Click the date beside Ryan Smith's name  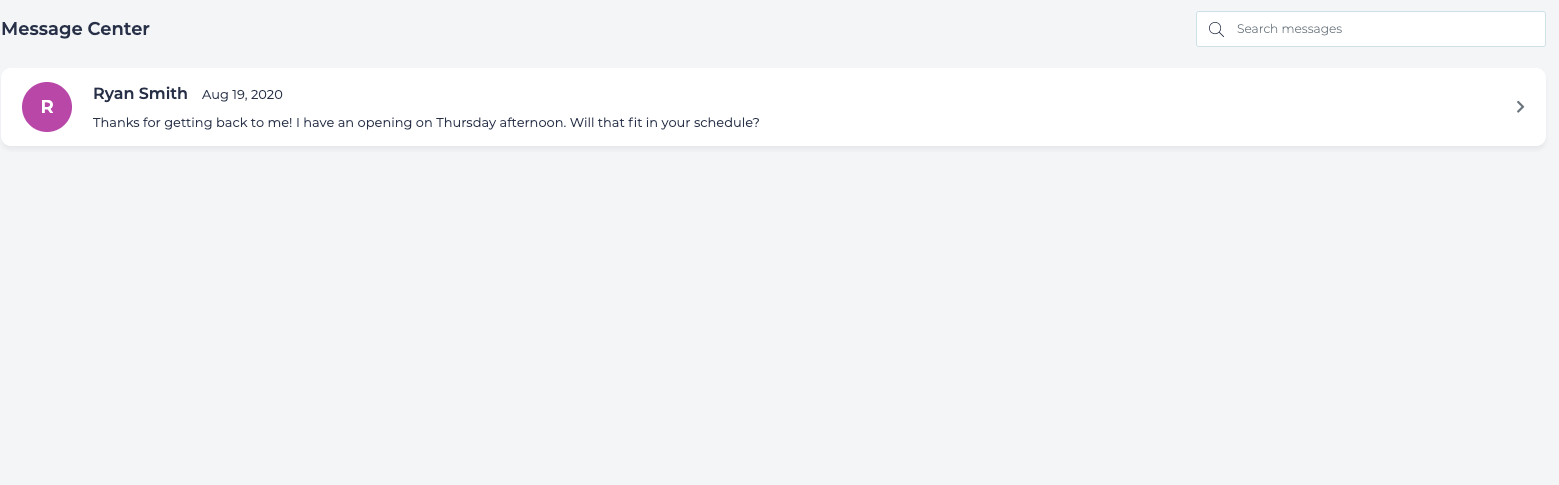[242, 95]
